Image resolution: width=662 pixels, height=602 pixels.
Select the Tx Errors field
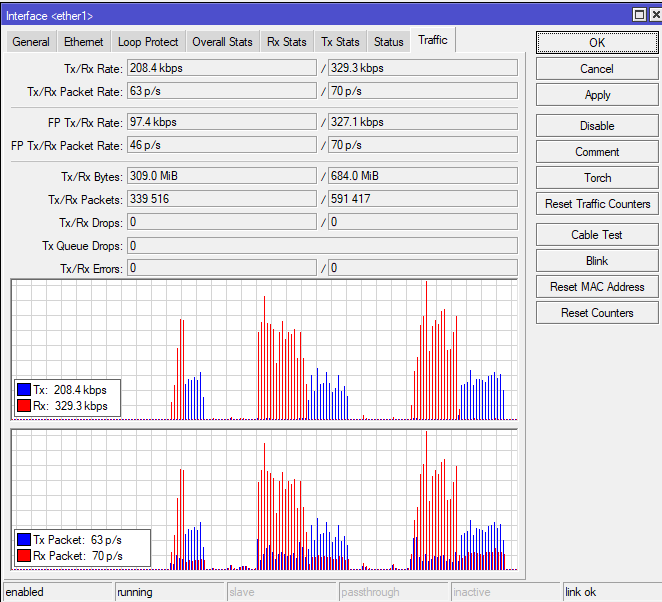click(x=222, y=268)
